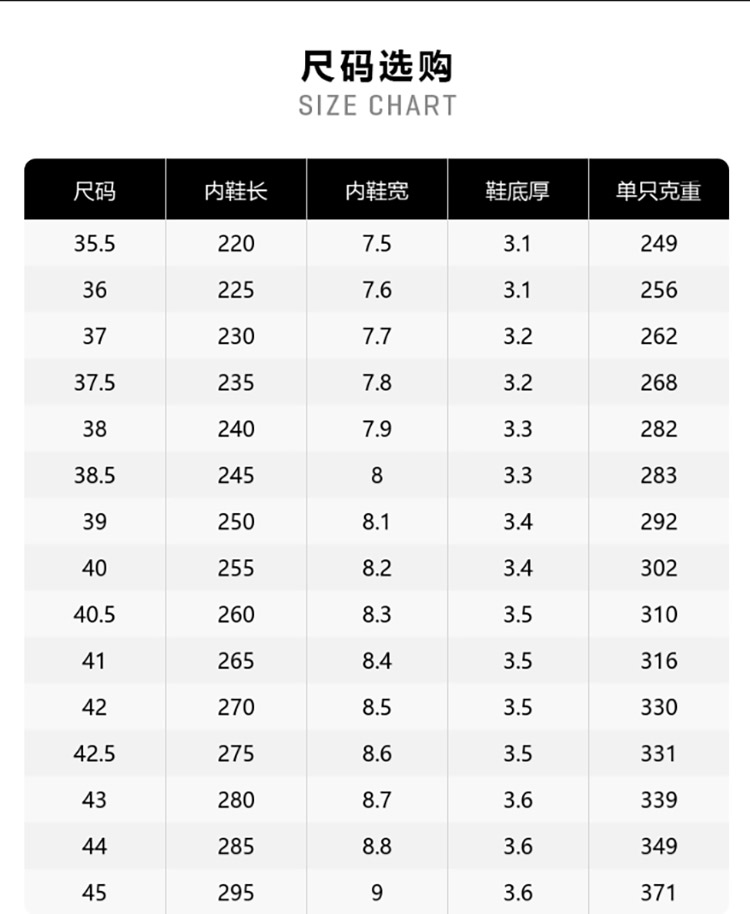The image size is (750, 914).
Task: Select the size 42.5 cell
Action: tap(94, 754)
